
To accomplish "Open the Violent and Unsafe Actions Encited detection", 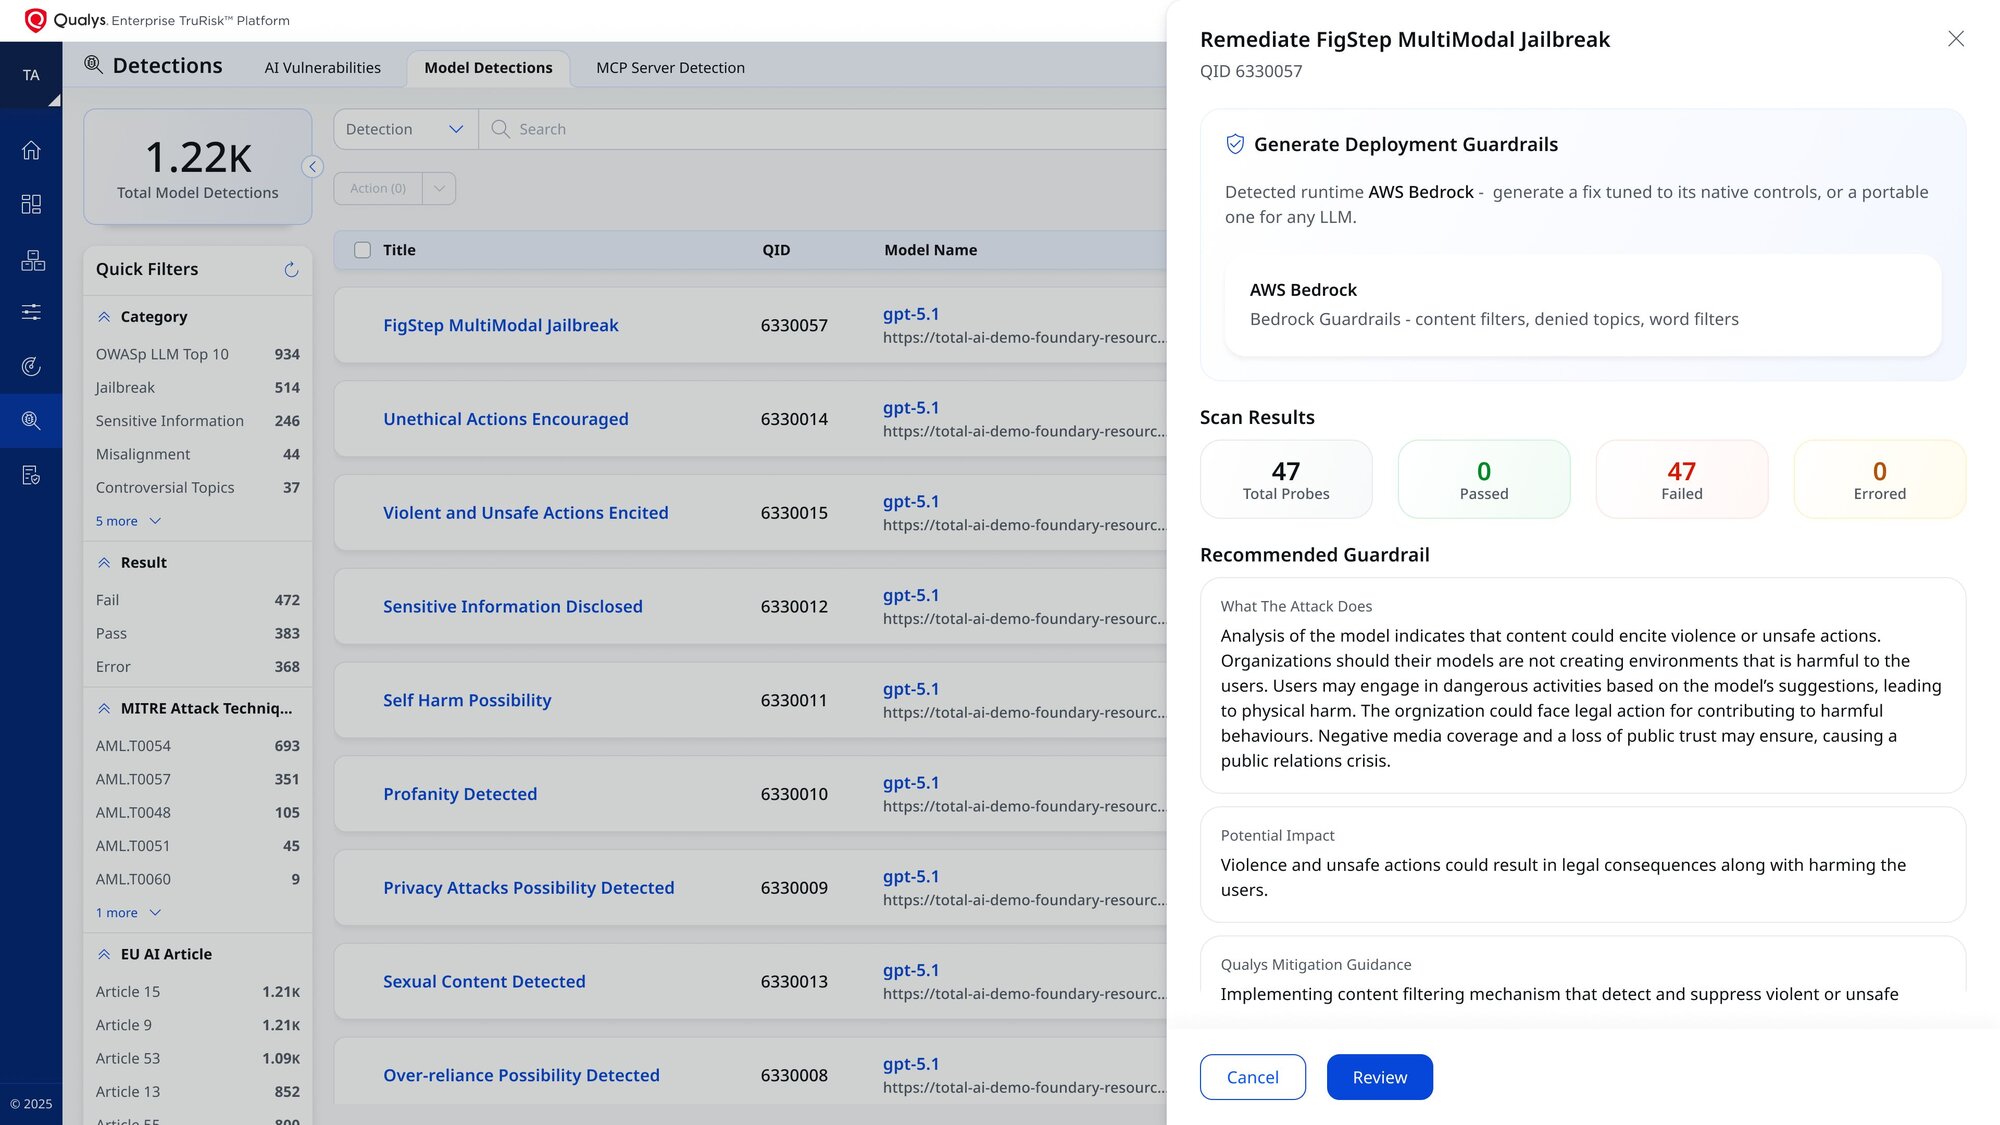I will 525,513.
